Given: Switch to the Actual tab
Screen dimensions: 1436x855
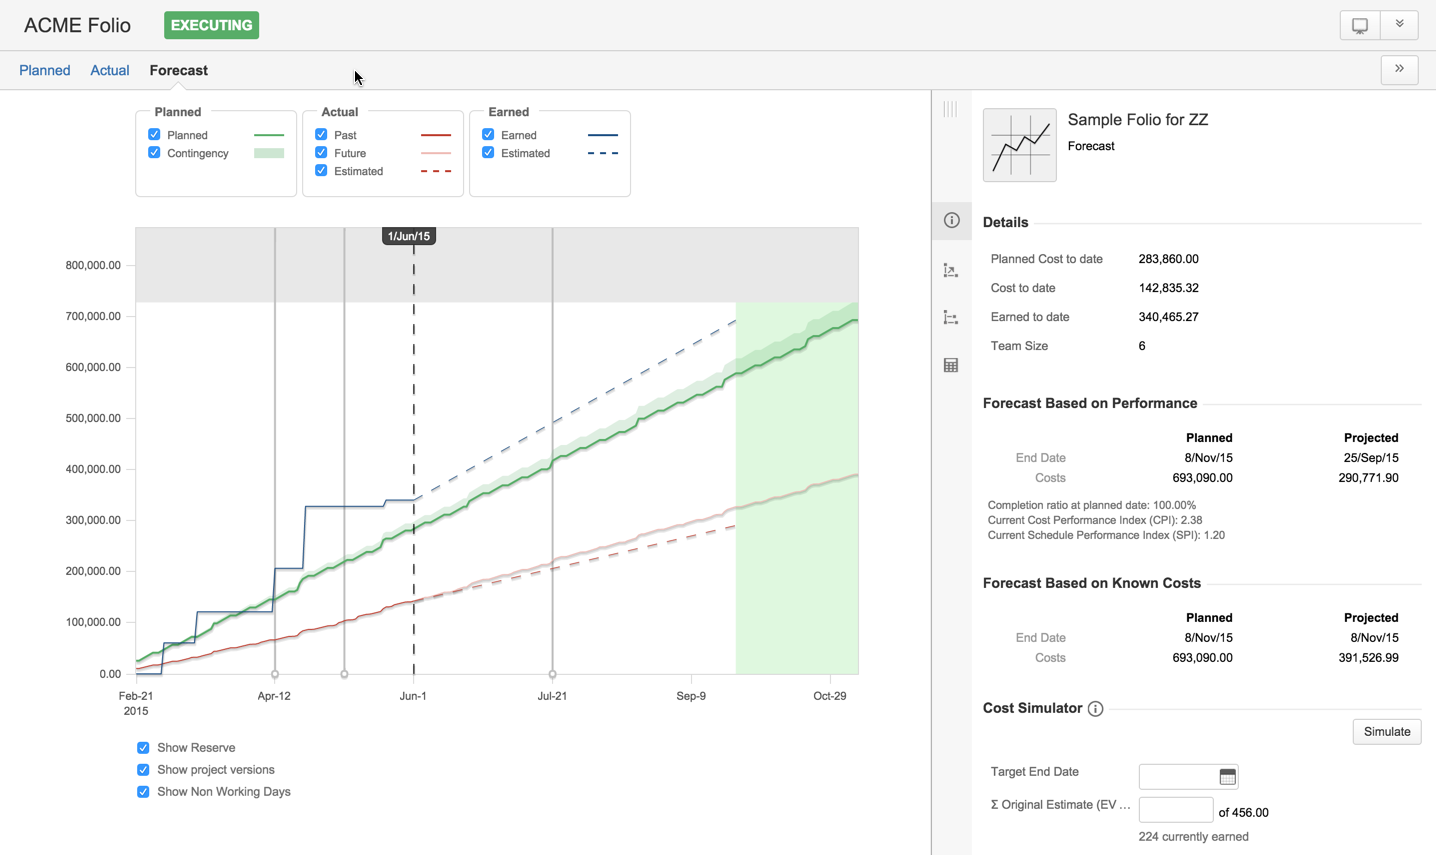Looking at the screenshot, I should (110, 70).
